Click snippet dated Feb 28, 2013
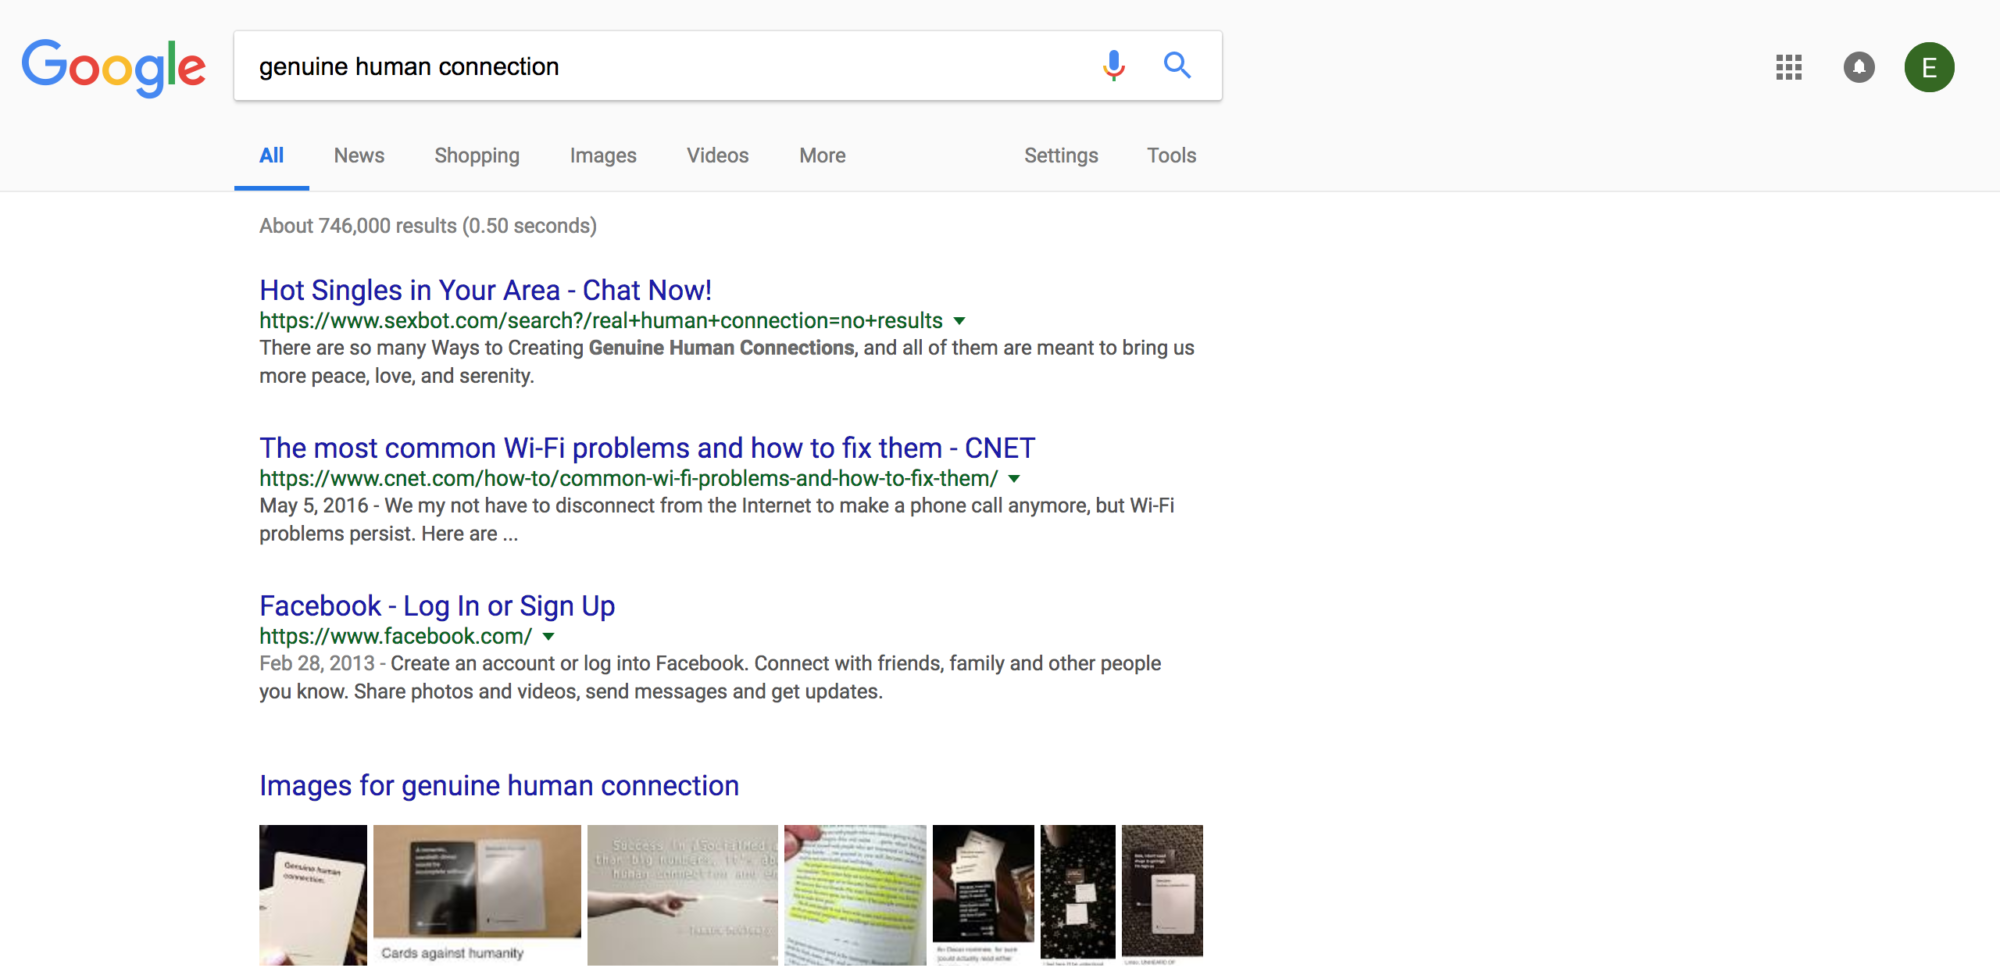Image resolution: width=2000 pixels, height=975 pixels. [x=710, y=678]
